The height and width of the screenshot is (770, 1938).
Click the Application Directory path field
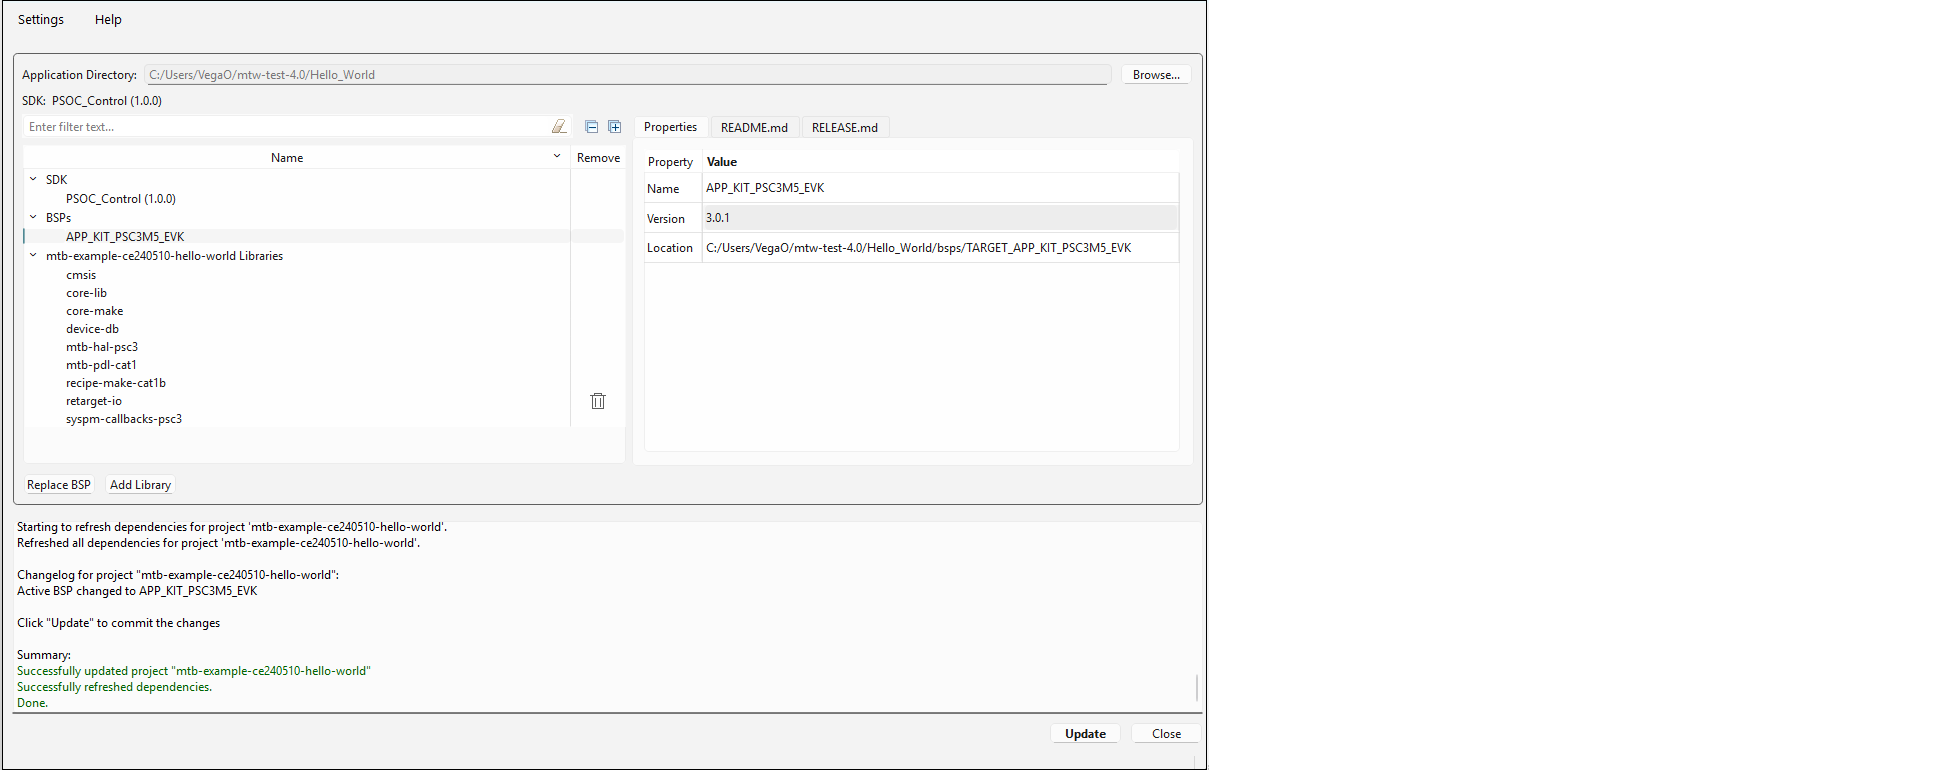coord(627,75)
